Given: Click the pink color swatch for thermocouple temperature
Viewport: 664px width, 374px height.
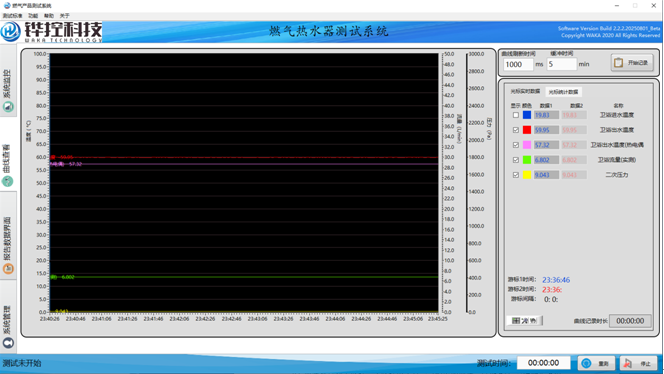Looking at the screenshot, I should 527,145.
